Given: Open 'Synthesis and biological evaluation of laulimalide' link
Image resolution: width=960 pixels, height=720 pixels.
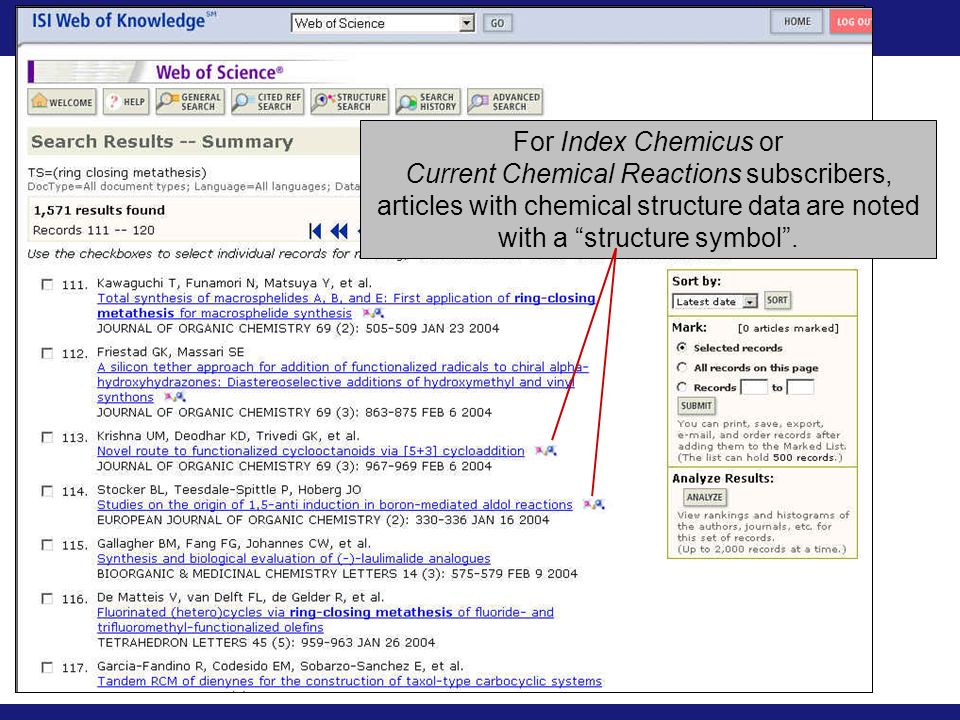Looking at the screenshot, I should pyautogui.click(x=293, y=559).
